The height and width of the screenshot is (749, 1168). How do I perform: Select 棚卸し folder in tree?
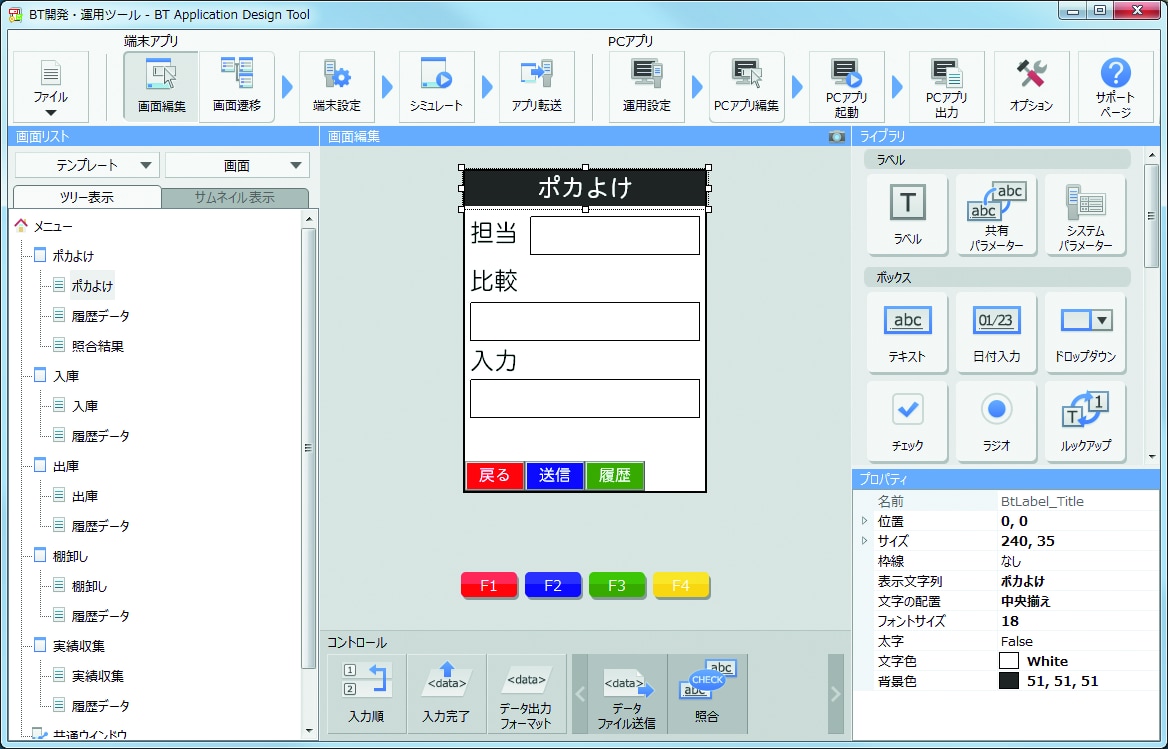(x=70, y=556)
